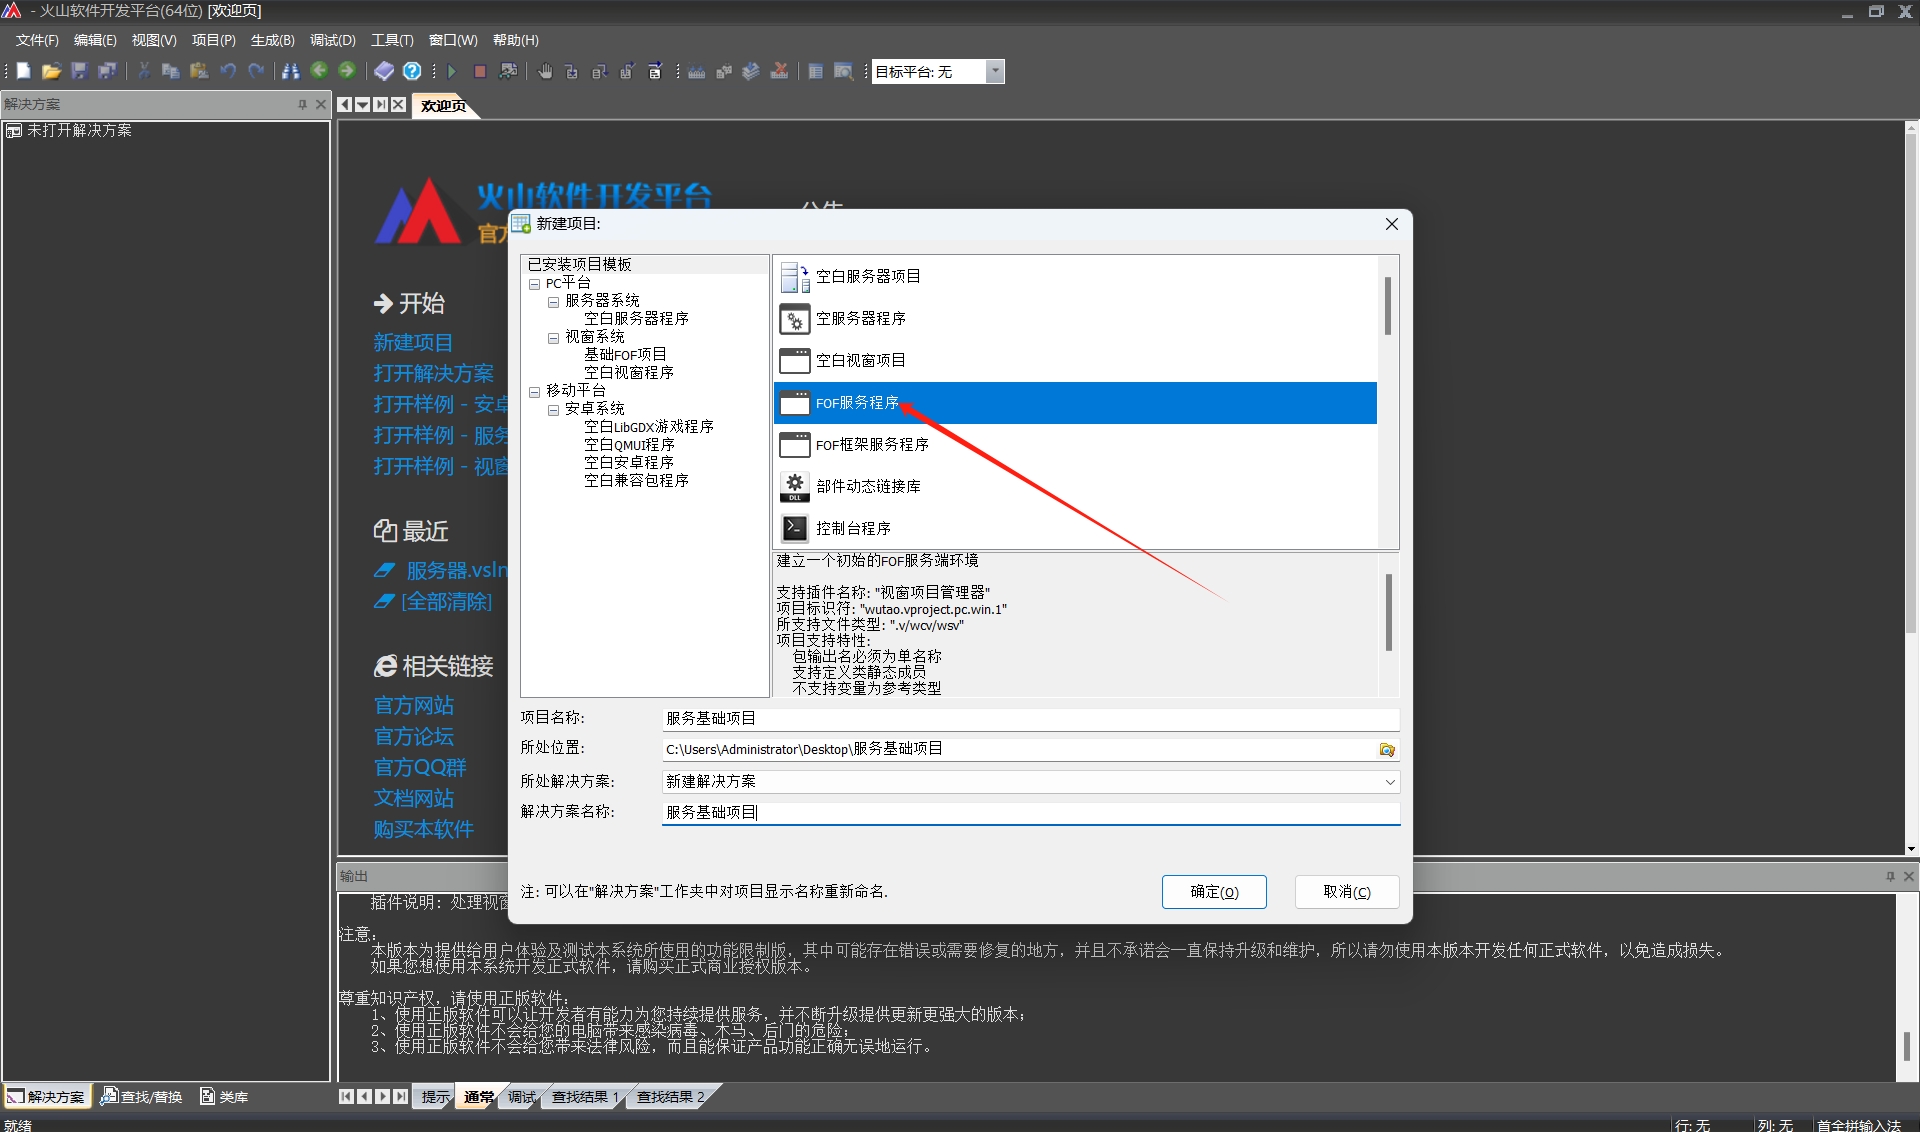Click the 所处位置 path field
This screenshot has height=1132, width=1920.
pyautogui.click(x=1018, y=749)
